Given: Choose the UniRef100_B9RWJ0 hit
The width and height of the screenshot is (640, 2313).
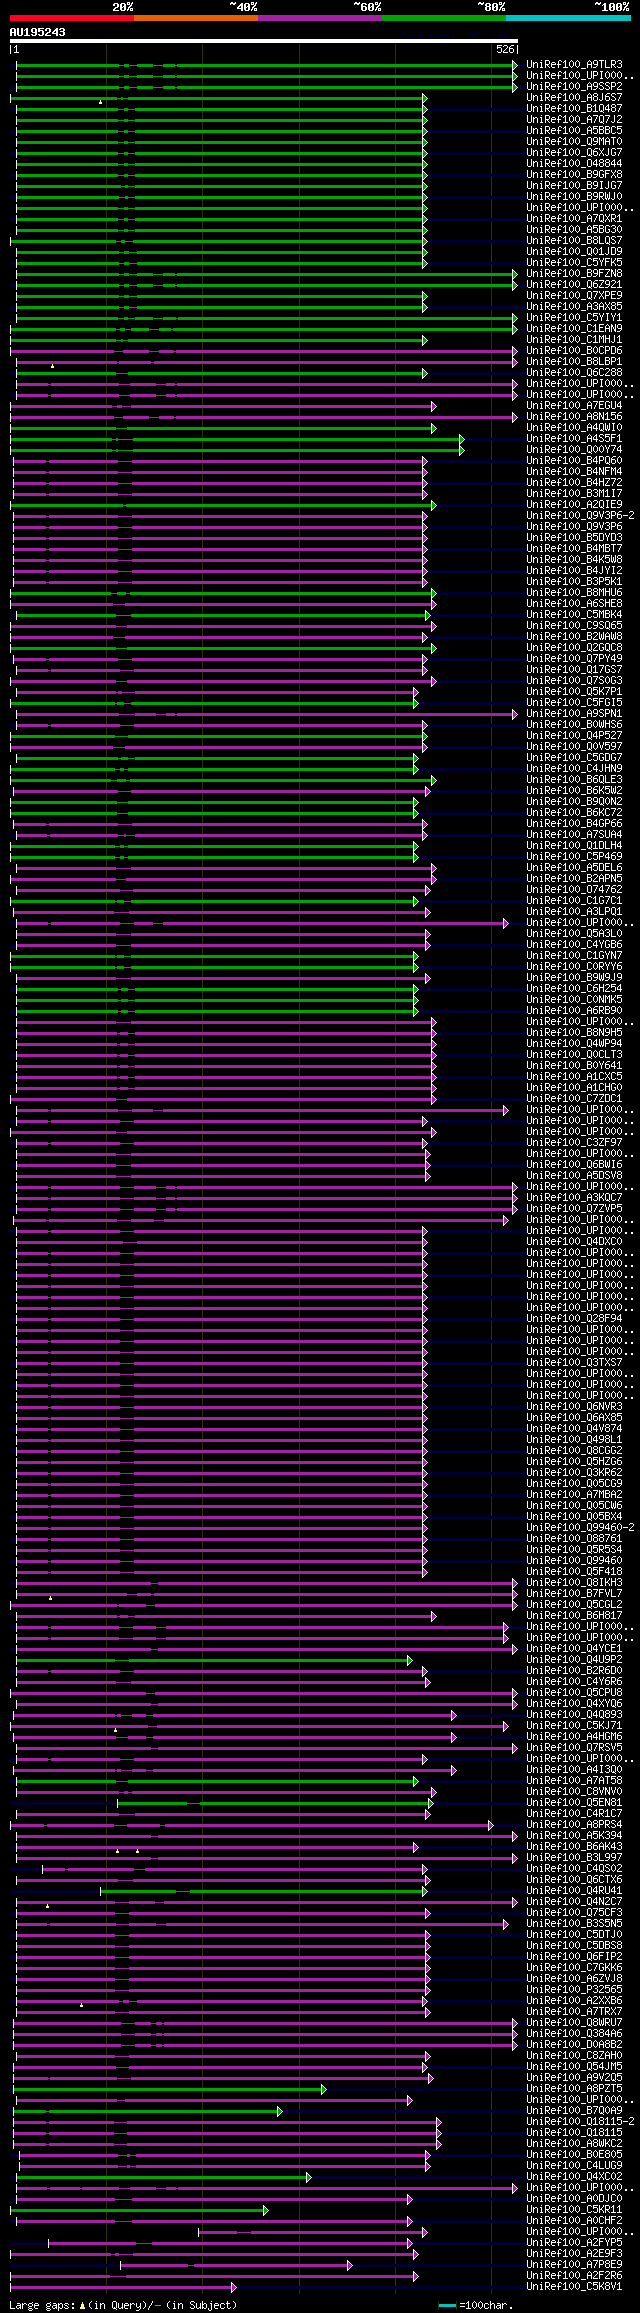Looking at the screenshot, I should 574,197.
